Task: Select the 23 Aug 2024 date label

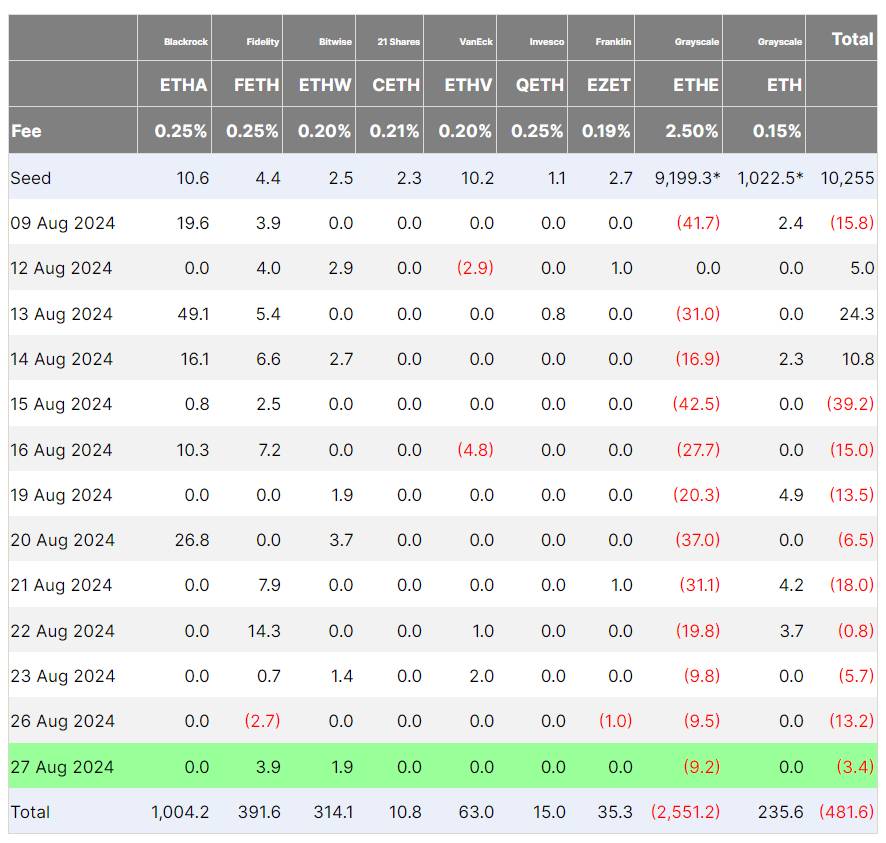Action: point(63,676)
